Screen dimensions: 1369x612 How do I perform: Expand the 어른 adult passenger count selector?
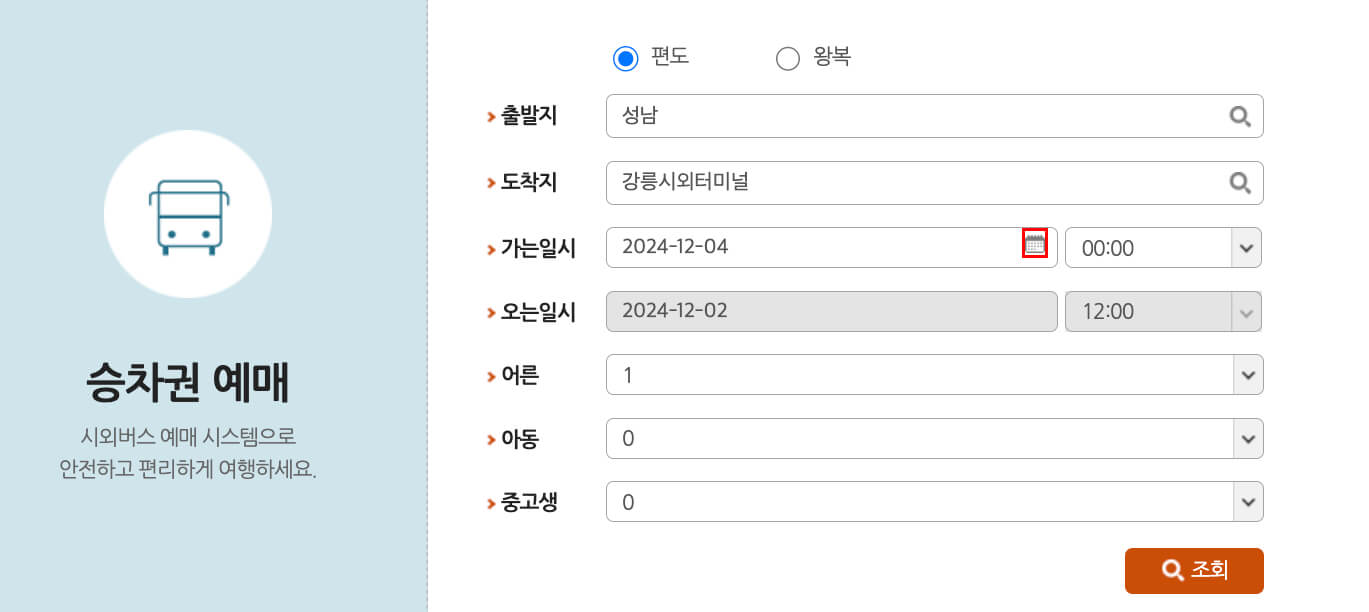tap(935, 375)
